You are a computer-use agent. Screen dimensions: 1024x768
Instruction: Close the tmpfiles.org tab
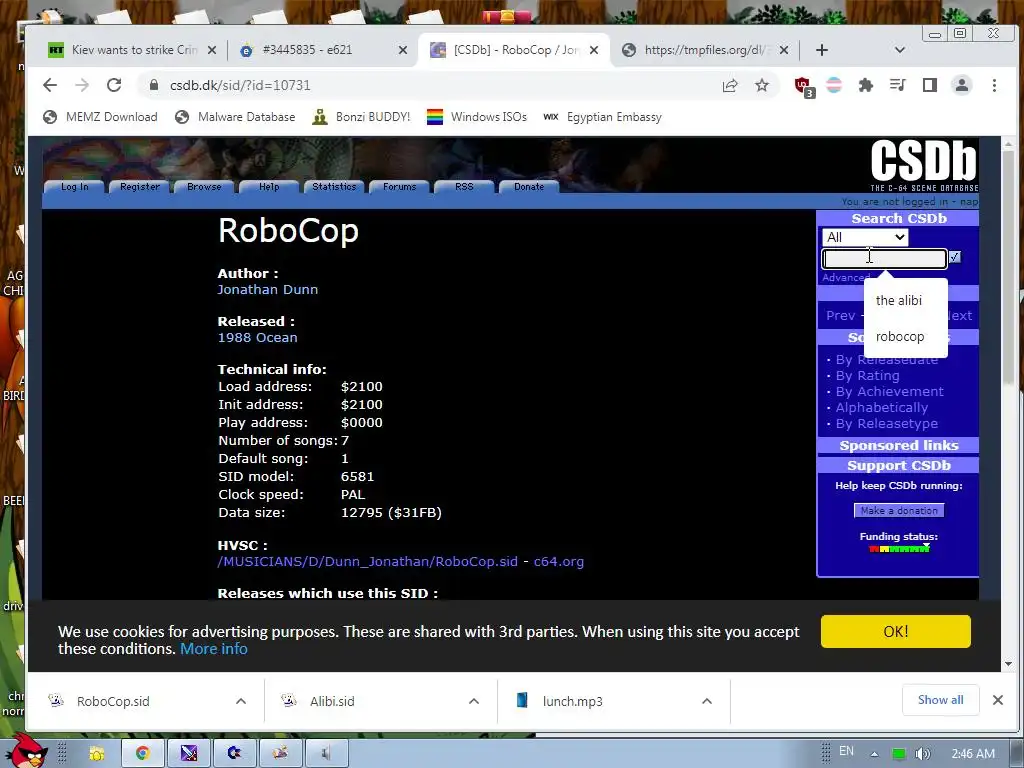(x=784, y=50)
